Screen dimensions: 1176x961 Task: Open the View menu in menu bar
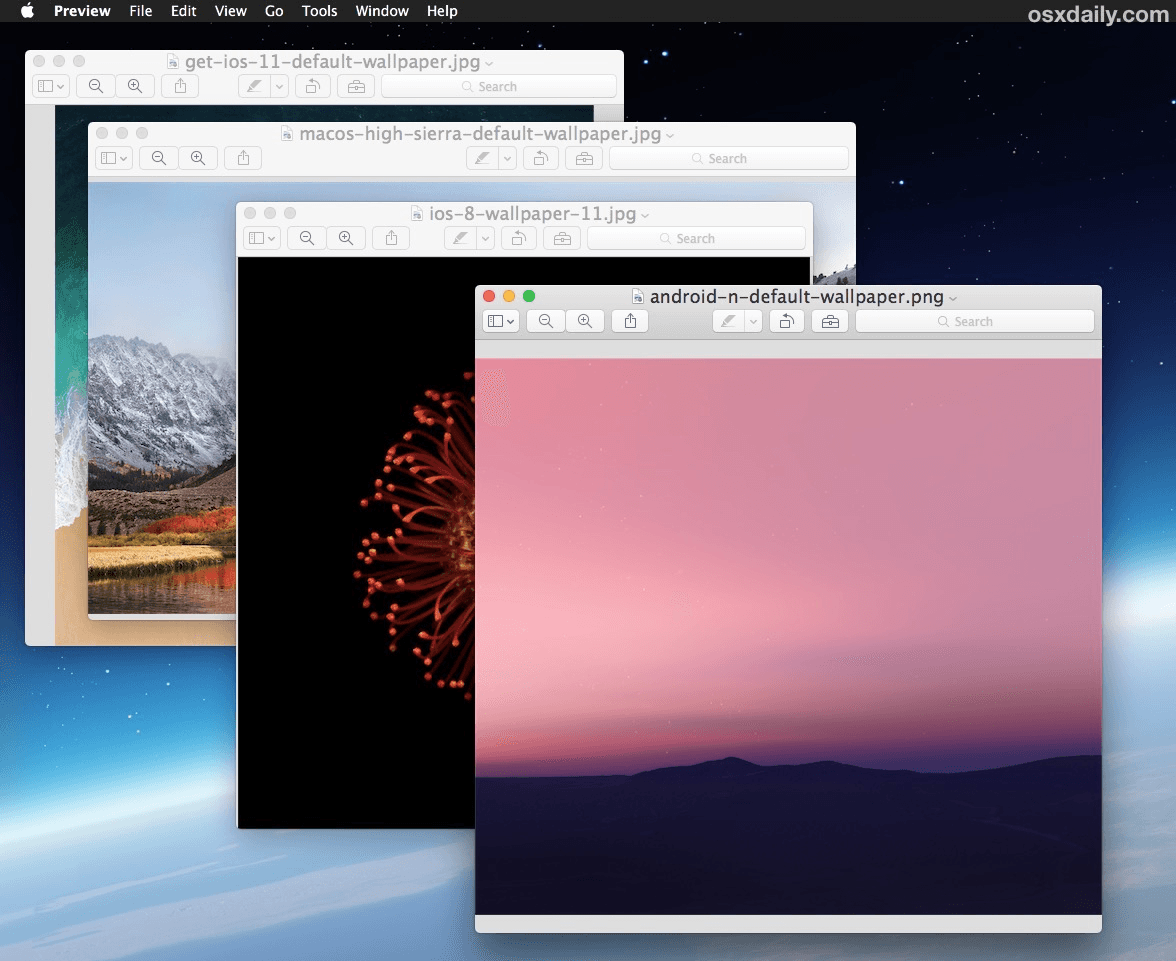pyautogui.click(x=231, y=11)
